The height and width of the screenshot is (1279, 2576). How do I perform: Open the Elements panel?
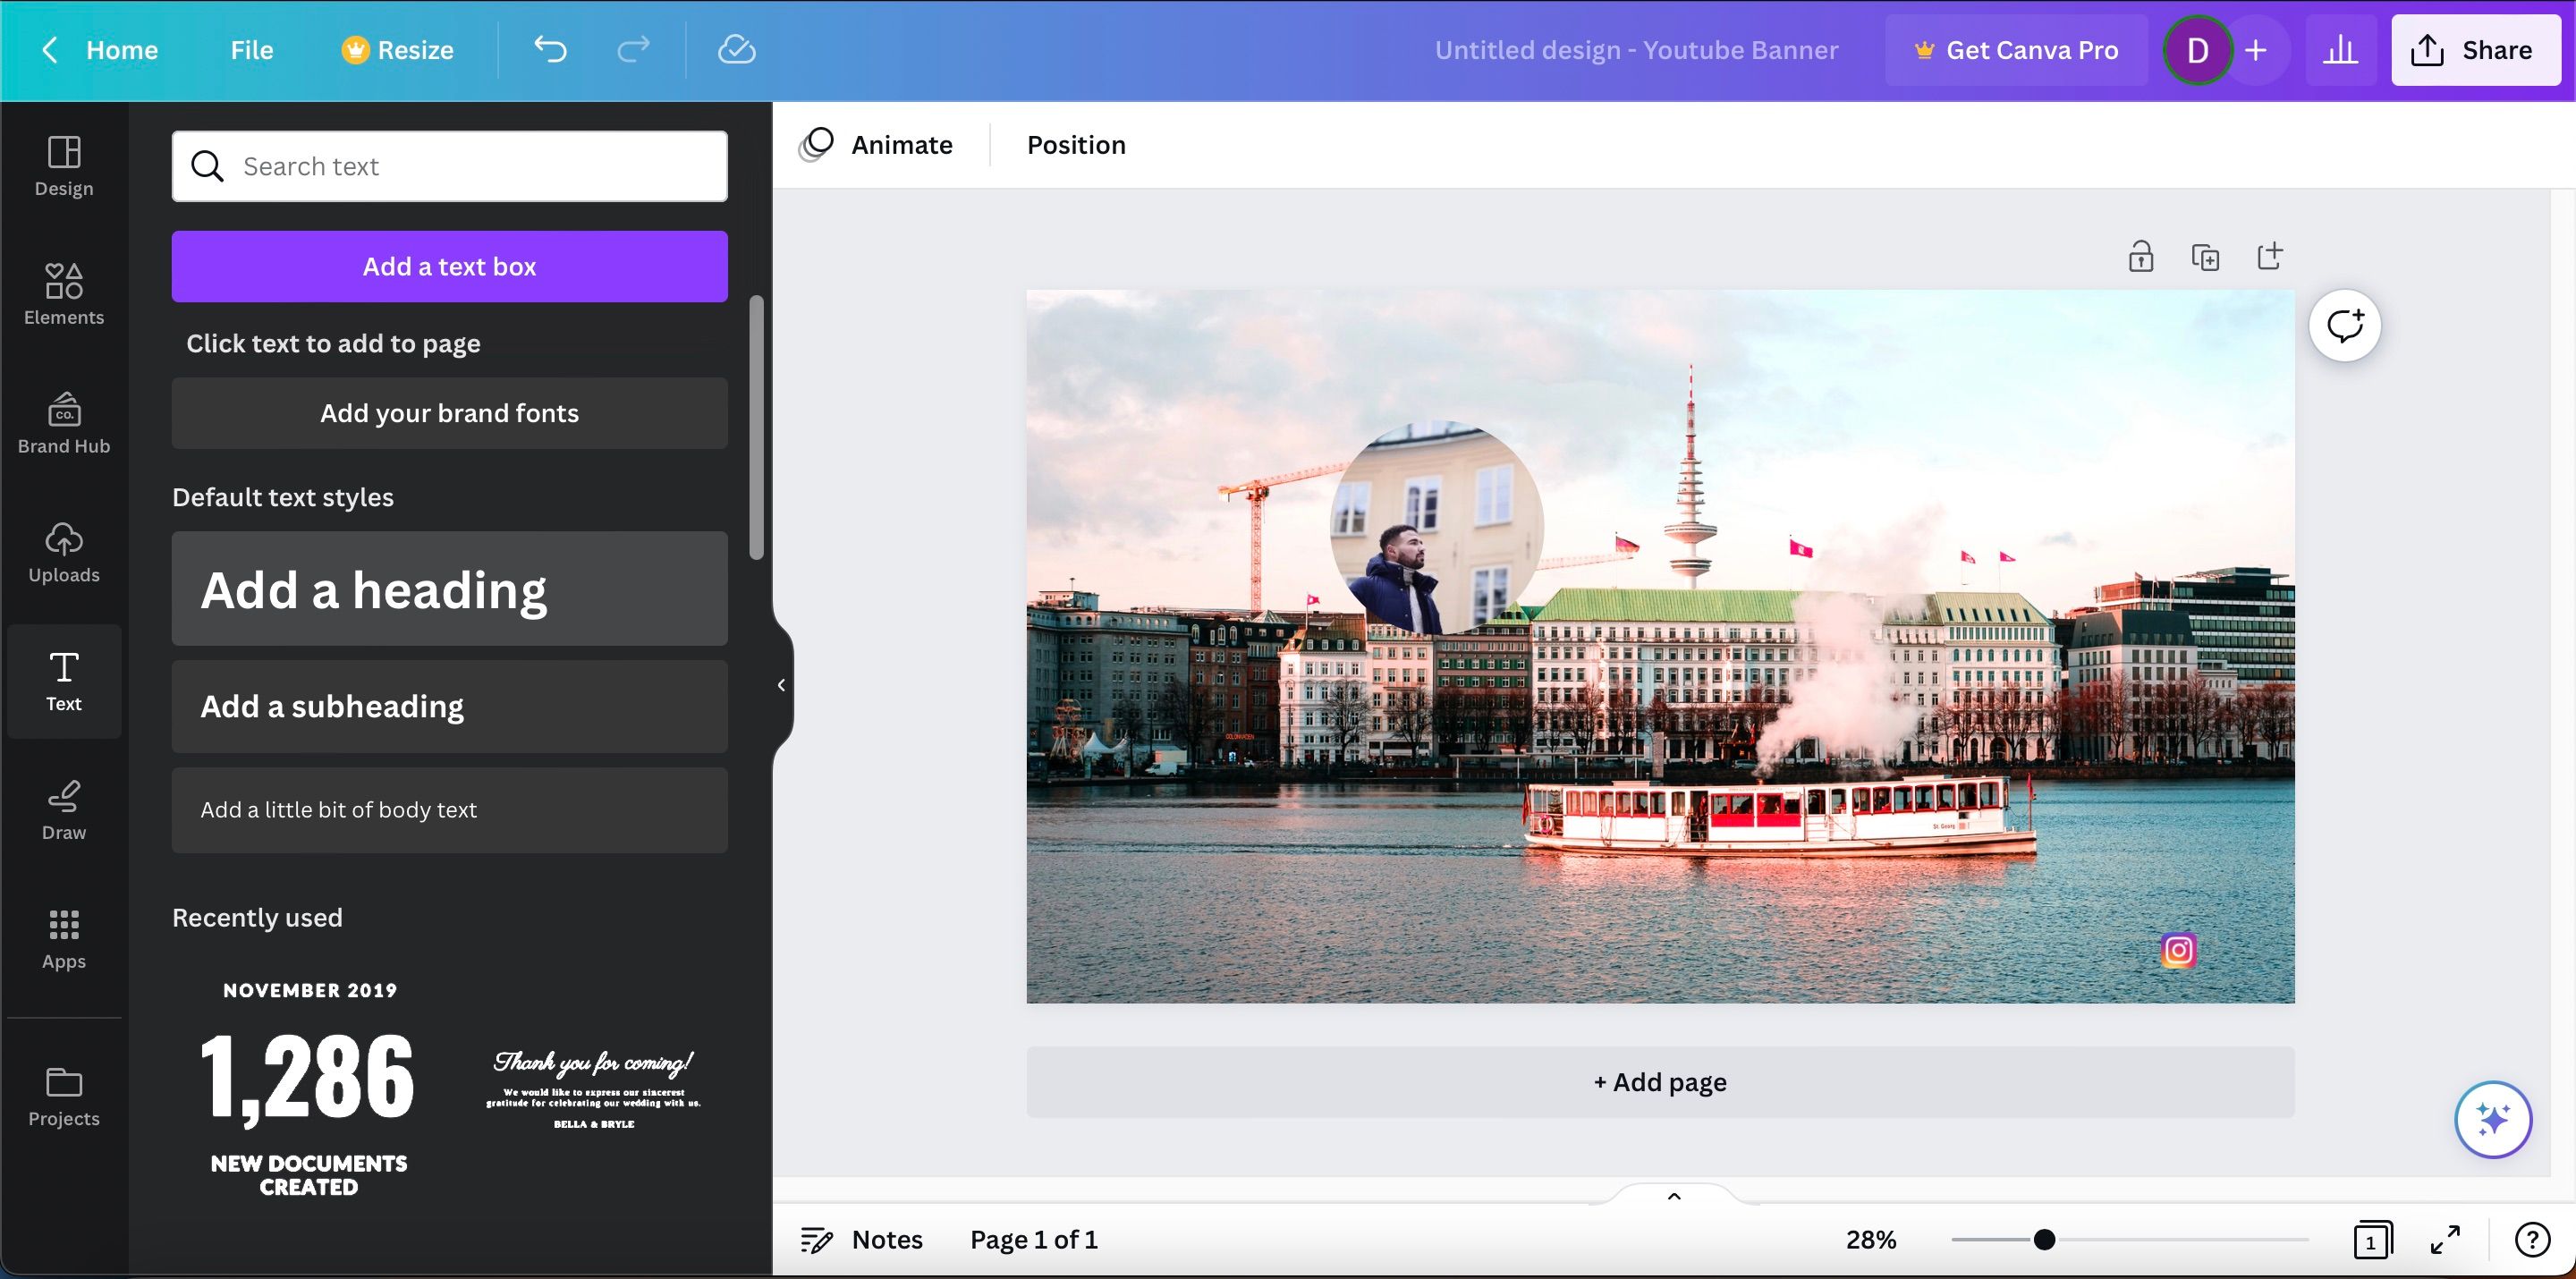(63, 294)
